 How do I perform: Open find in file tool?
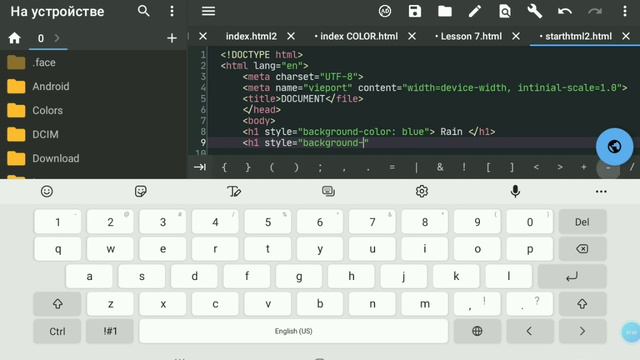(x=505, y=11)
